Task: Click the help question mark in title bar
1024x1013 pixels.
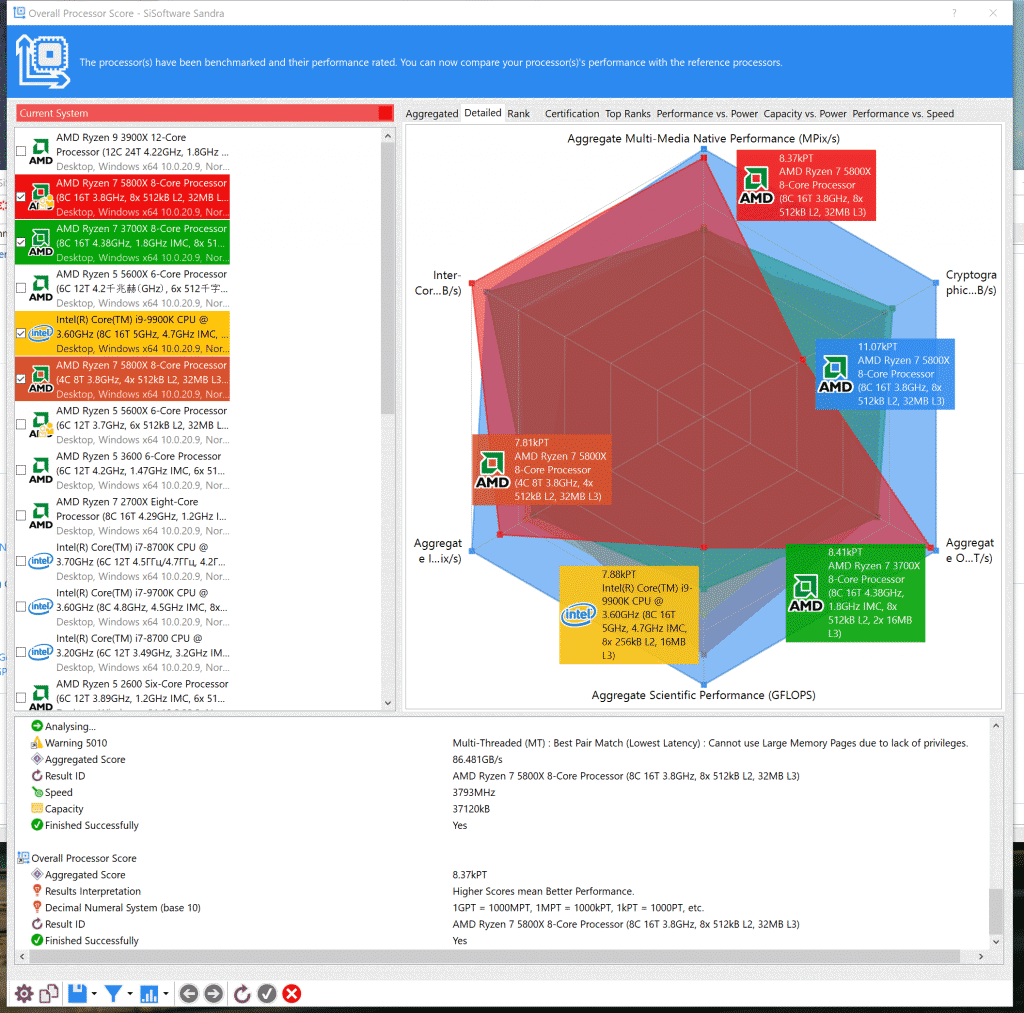Action: click(954, 13)
